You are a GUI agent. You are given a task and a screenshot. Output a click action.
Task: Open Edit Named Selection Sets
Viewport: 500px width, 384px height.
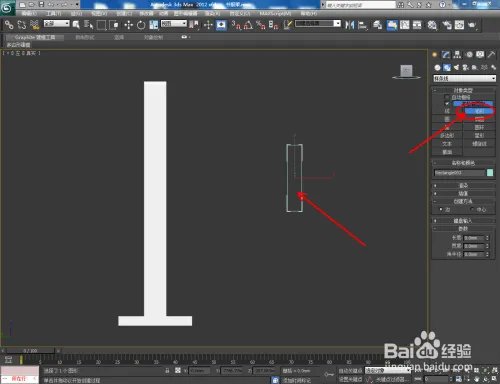[288, 25]
